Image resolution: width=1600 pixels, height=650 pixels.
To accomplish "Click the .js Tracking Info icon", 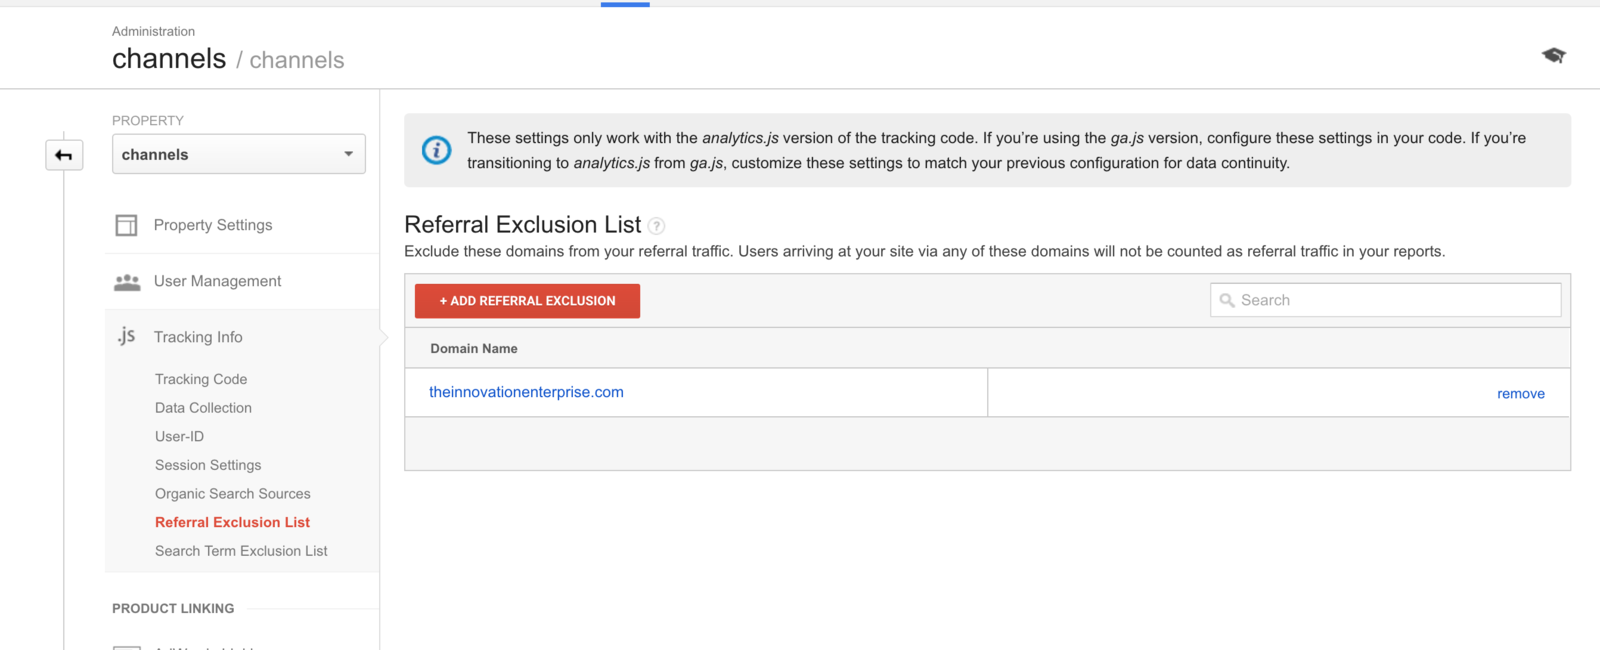I will coord(126,336).
